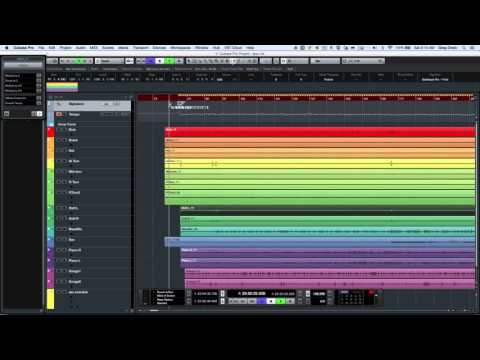Mute the topmost red track

(x=59, y=129)
